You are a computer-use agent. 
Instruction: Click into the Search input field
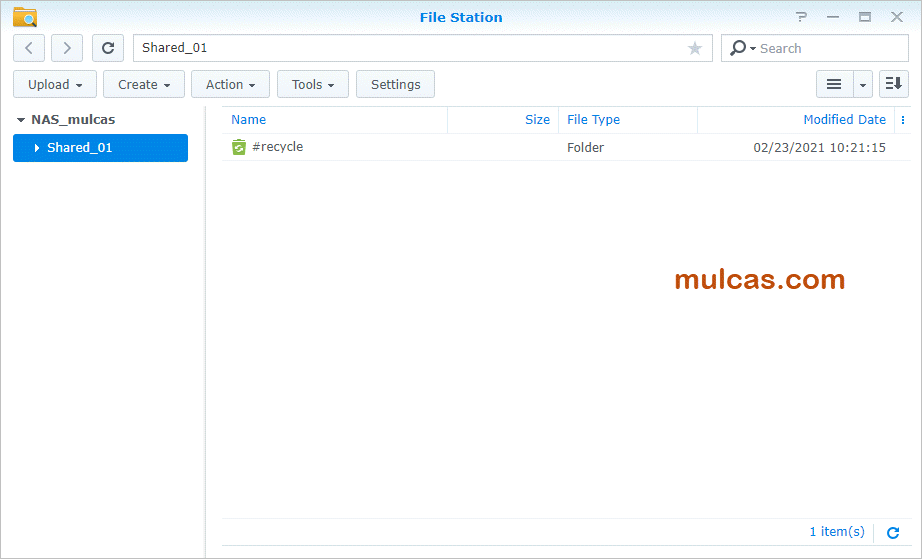click(x=830, y=48)
